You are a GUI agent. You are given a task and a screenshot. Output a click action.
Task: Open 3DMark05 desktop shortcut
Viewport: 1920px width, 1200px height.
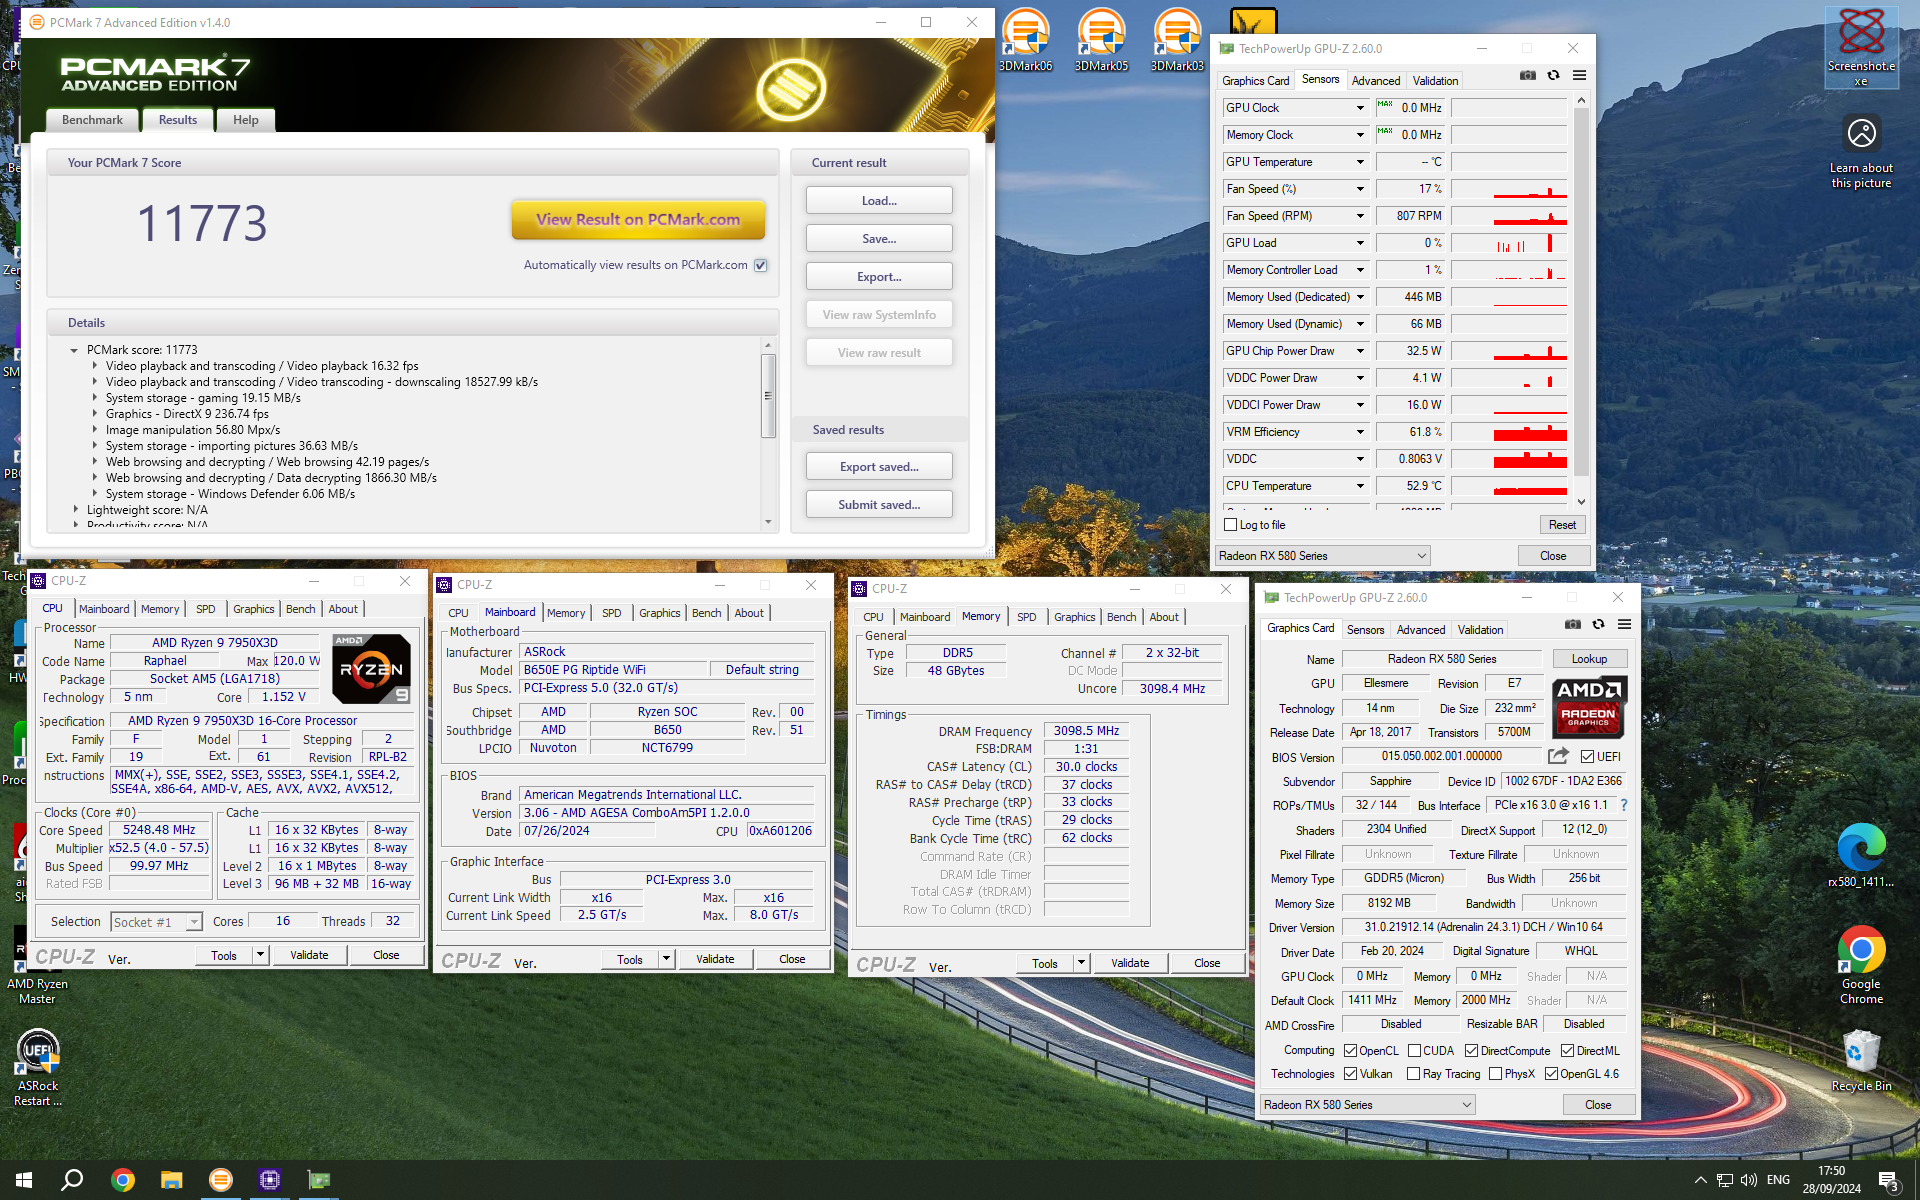point(1101,40)
